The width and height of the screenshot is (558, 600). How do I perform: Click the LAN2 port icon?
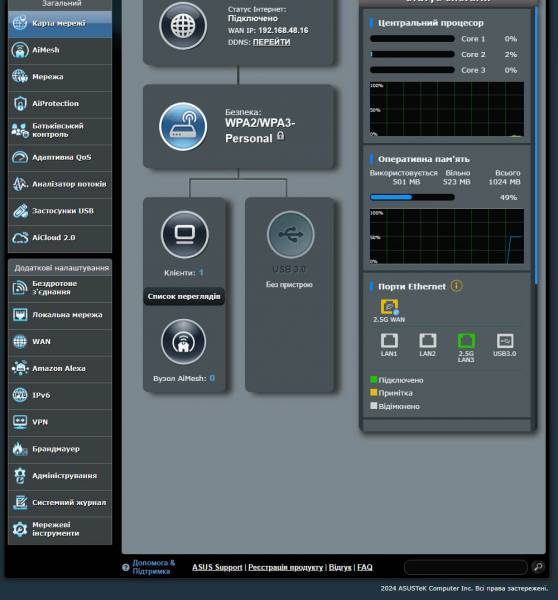tap(427, 341)
